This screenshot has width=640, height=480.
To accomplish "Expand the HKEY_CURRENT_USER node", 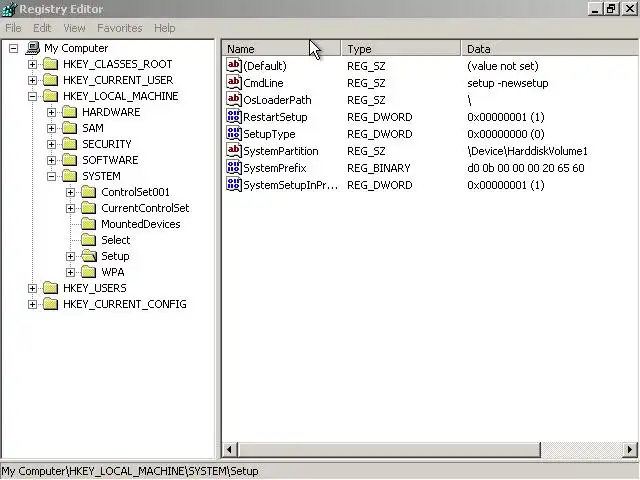I will [33, 80].
